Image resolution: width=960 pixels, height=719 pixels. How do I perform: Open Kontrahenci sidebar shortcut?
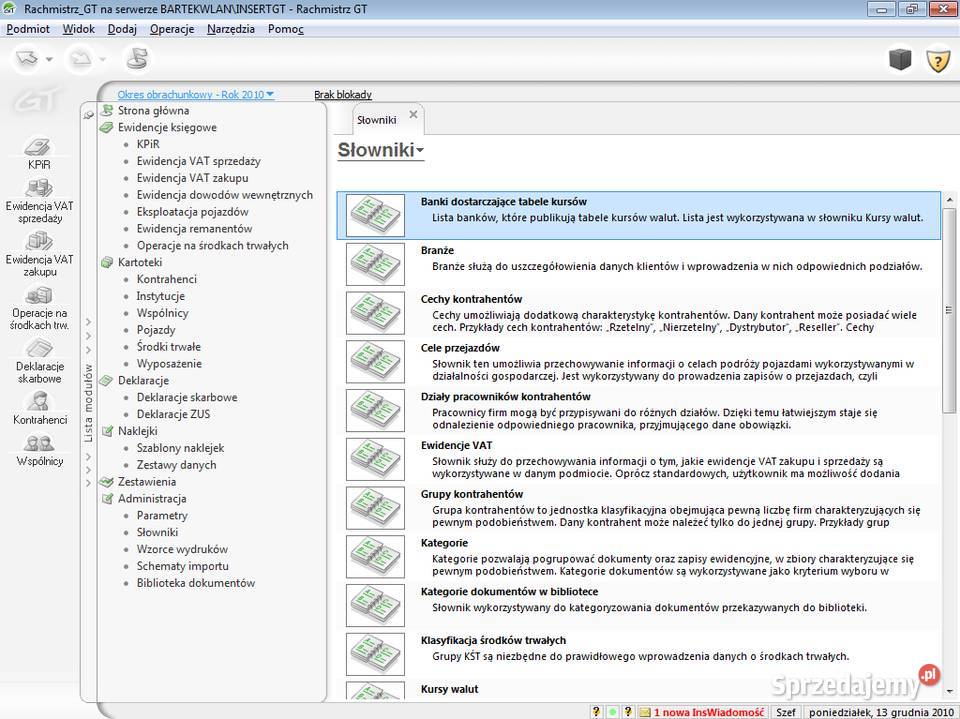(39, 408)
